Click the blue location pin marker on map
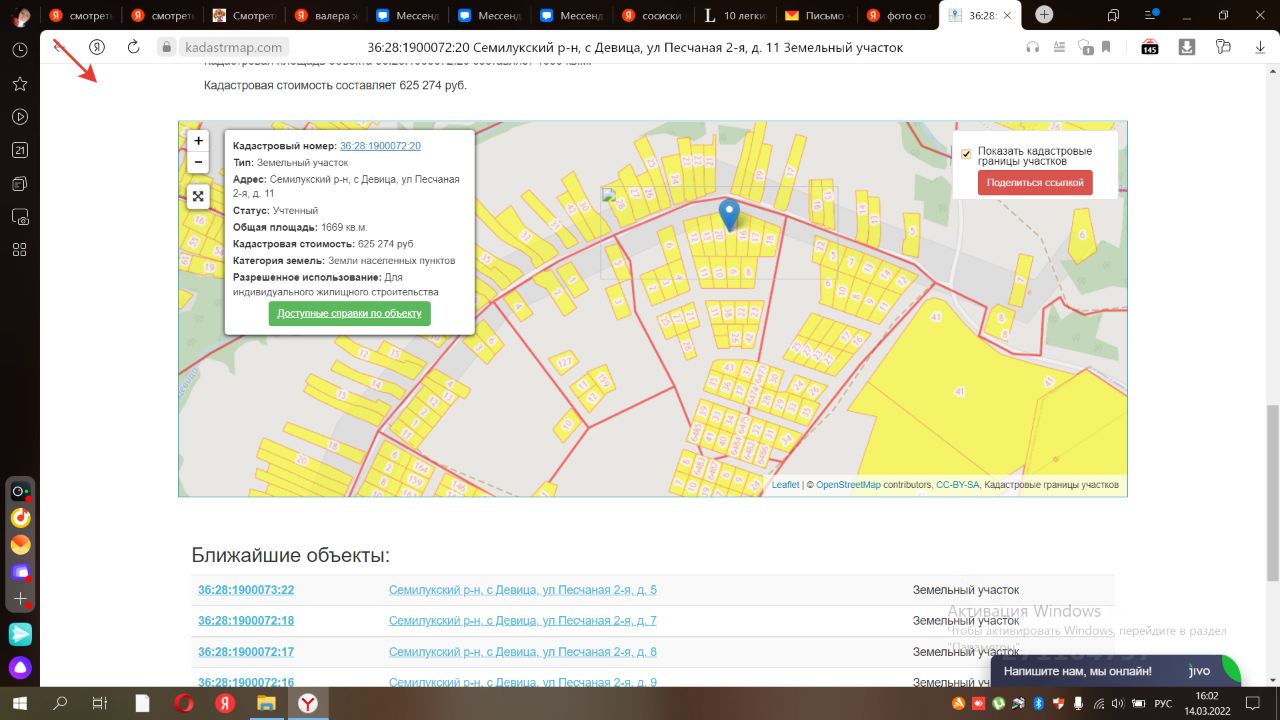This screenshot has width=1280, height=720. [729, 214]
